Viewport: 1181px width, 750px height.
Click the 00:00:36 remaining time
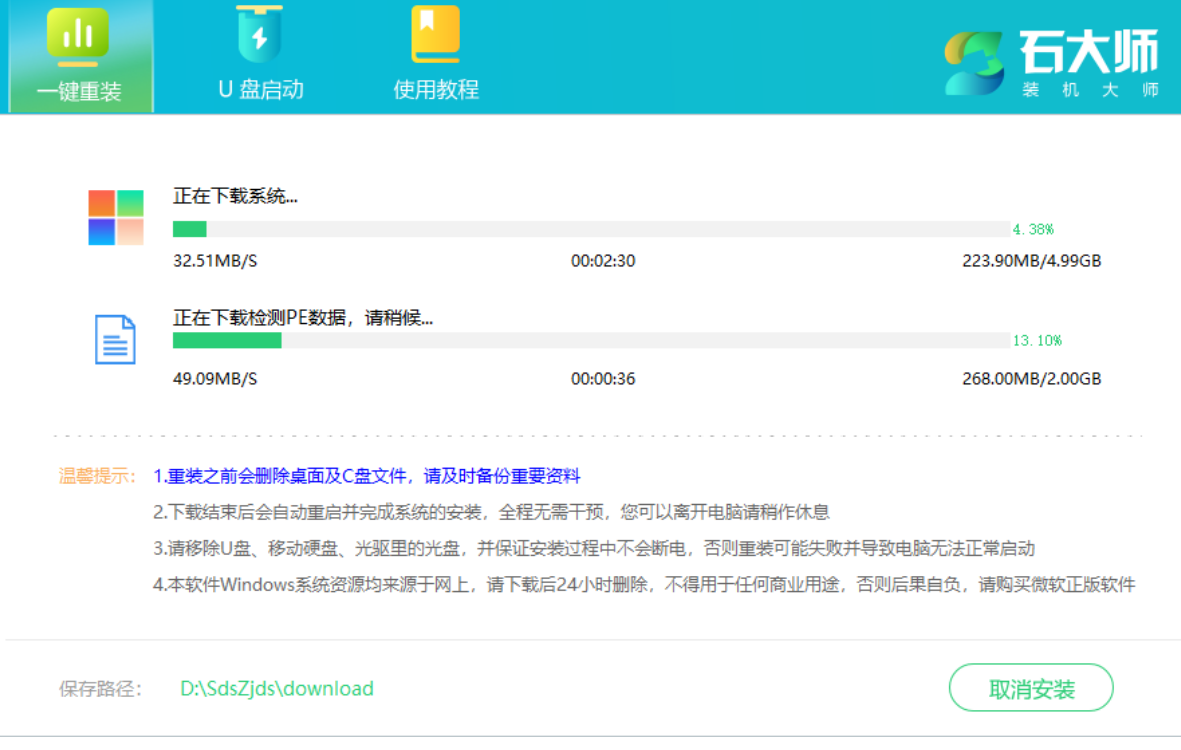tap(603, 379)
